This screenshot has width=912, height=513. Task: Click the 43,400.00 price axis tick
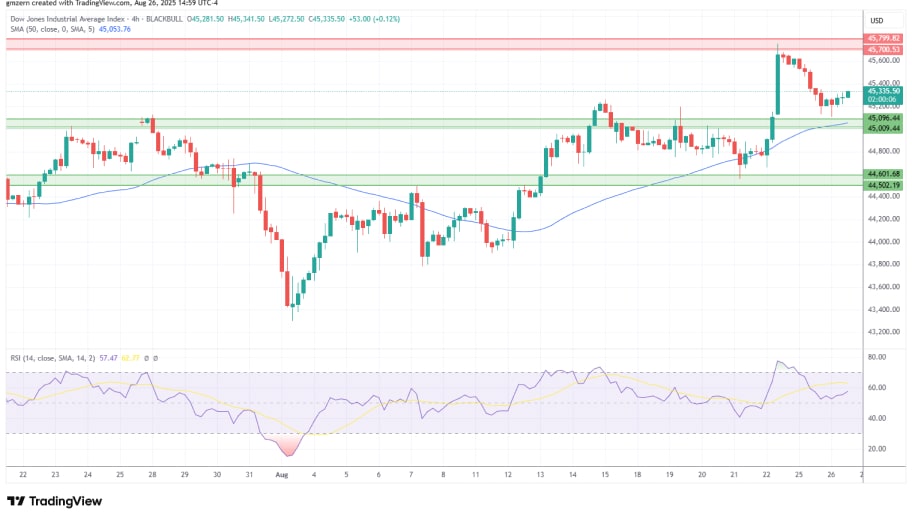(x=884, y=309)
